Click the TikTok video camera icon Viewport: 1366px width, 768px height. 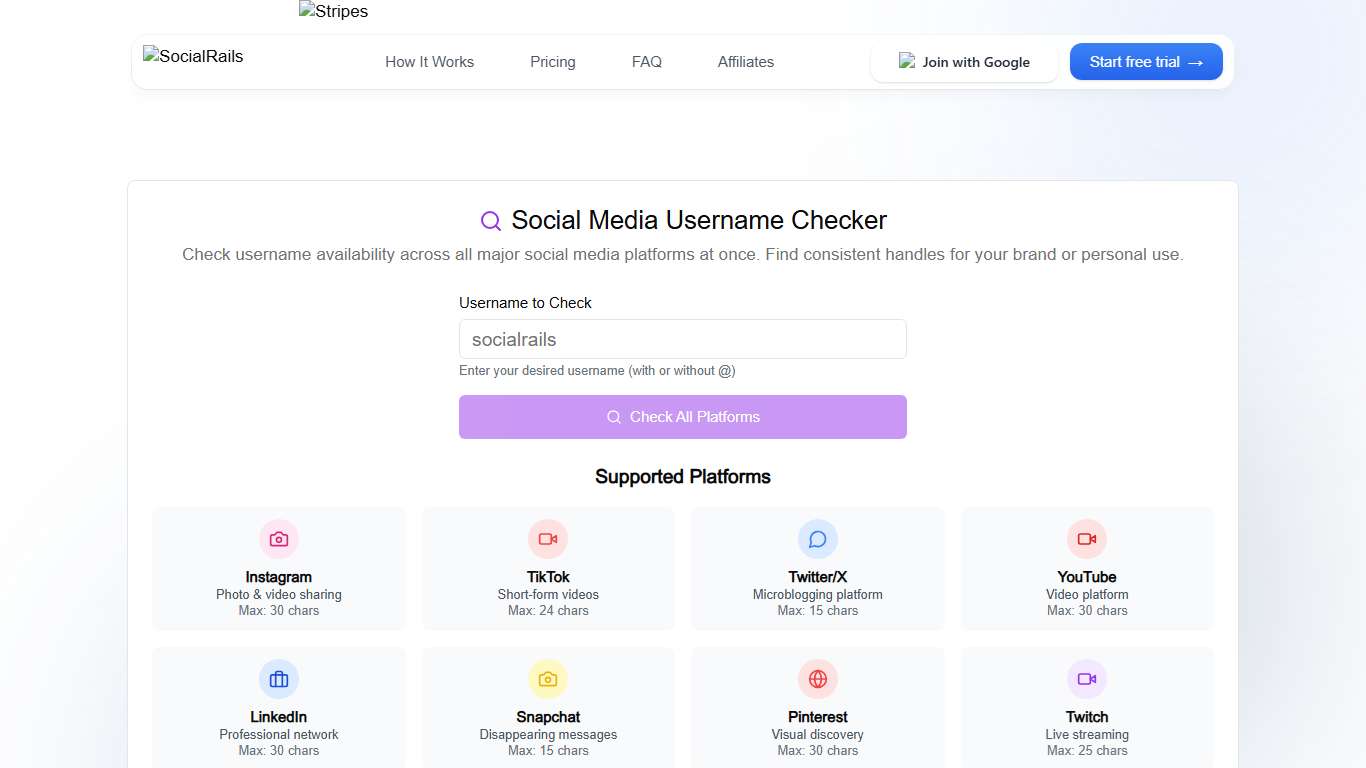click(548, 538)
